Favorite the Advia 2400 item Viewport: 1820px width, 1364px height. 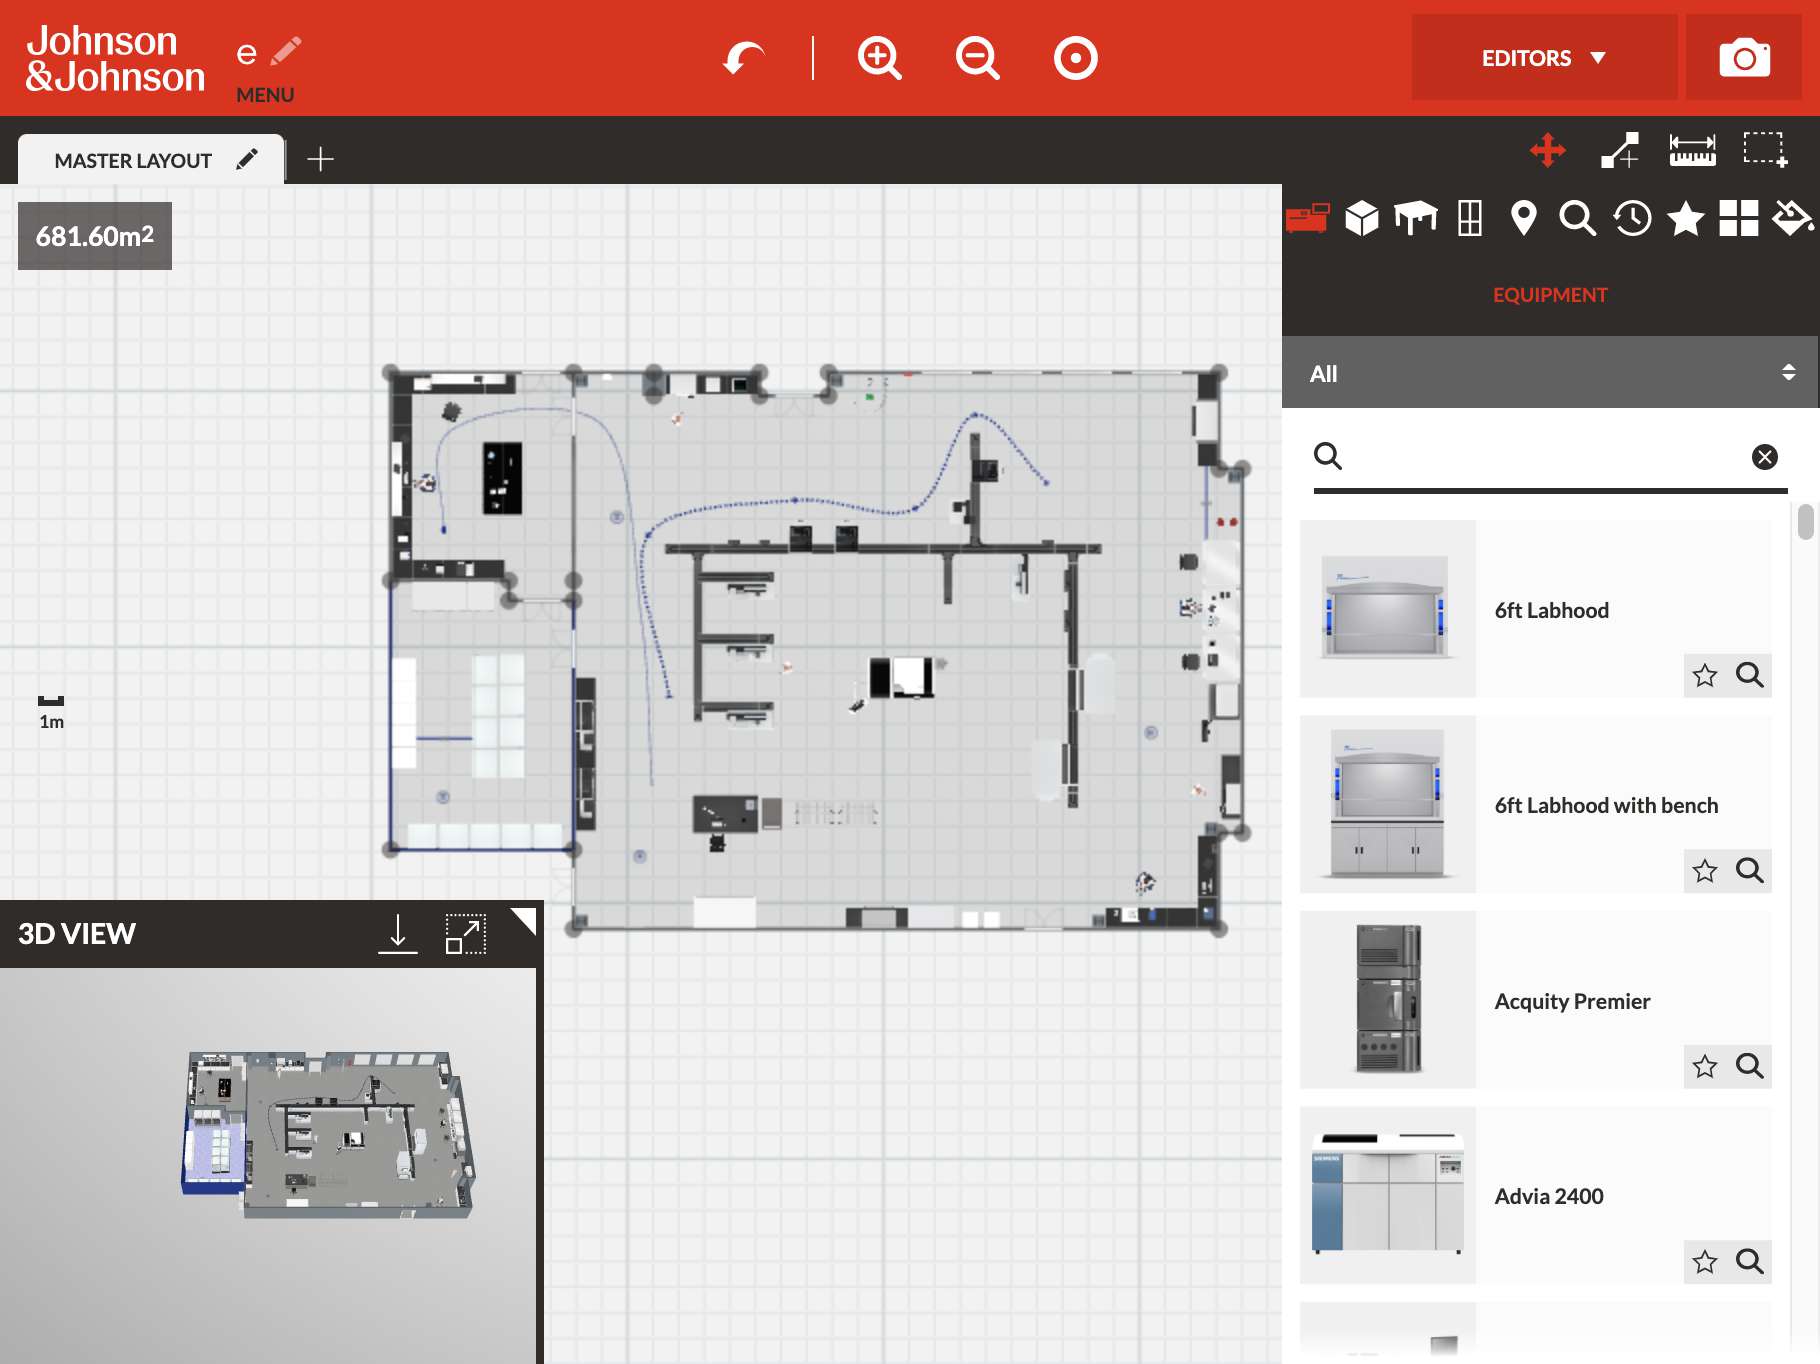1705,1262
